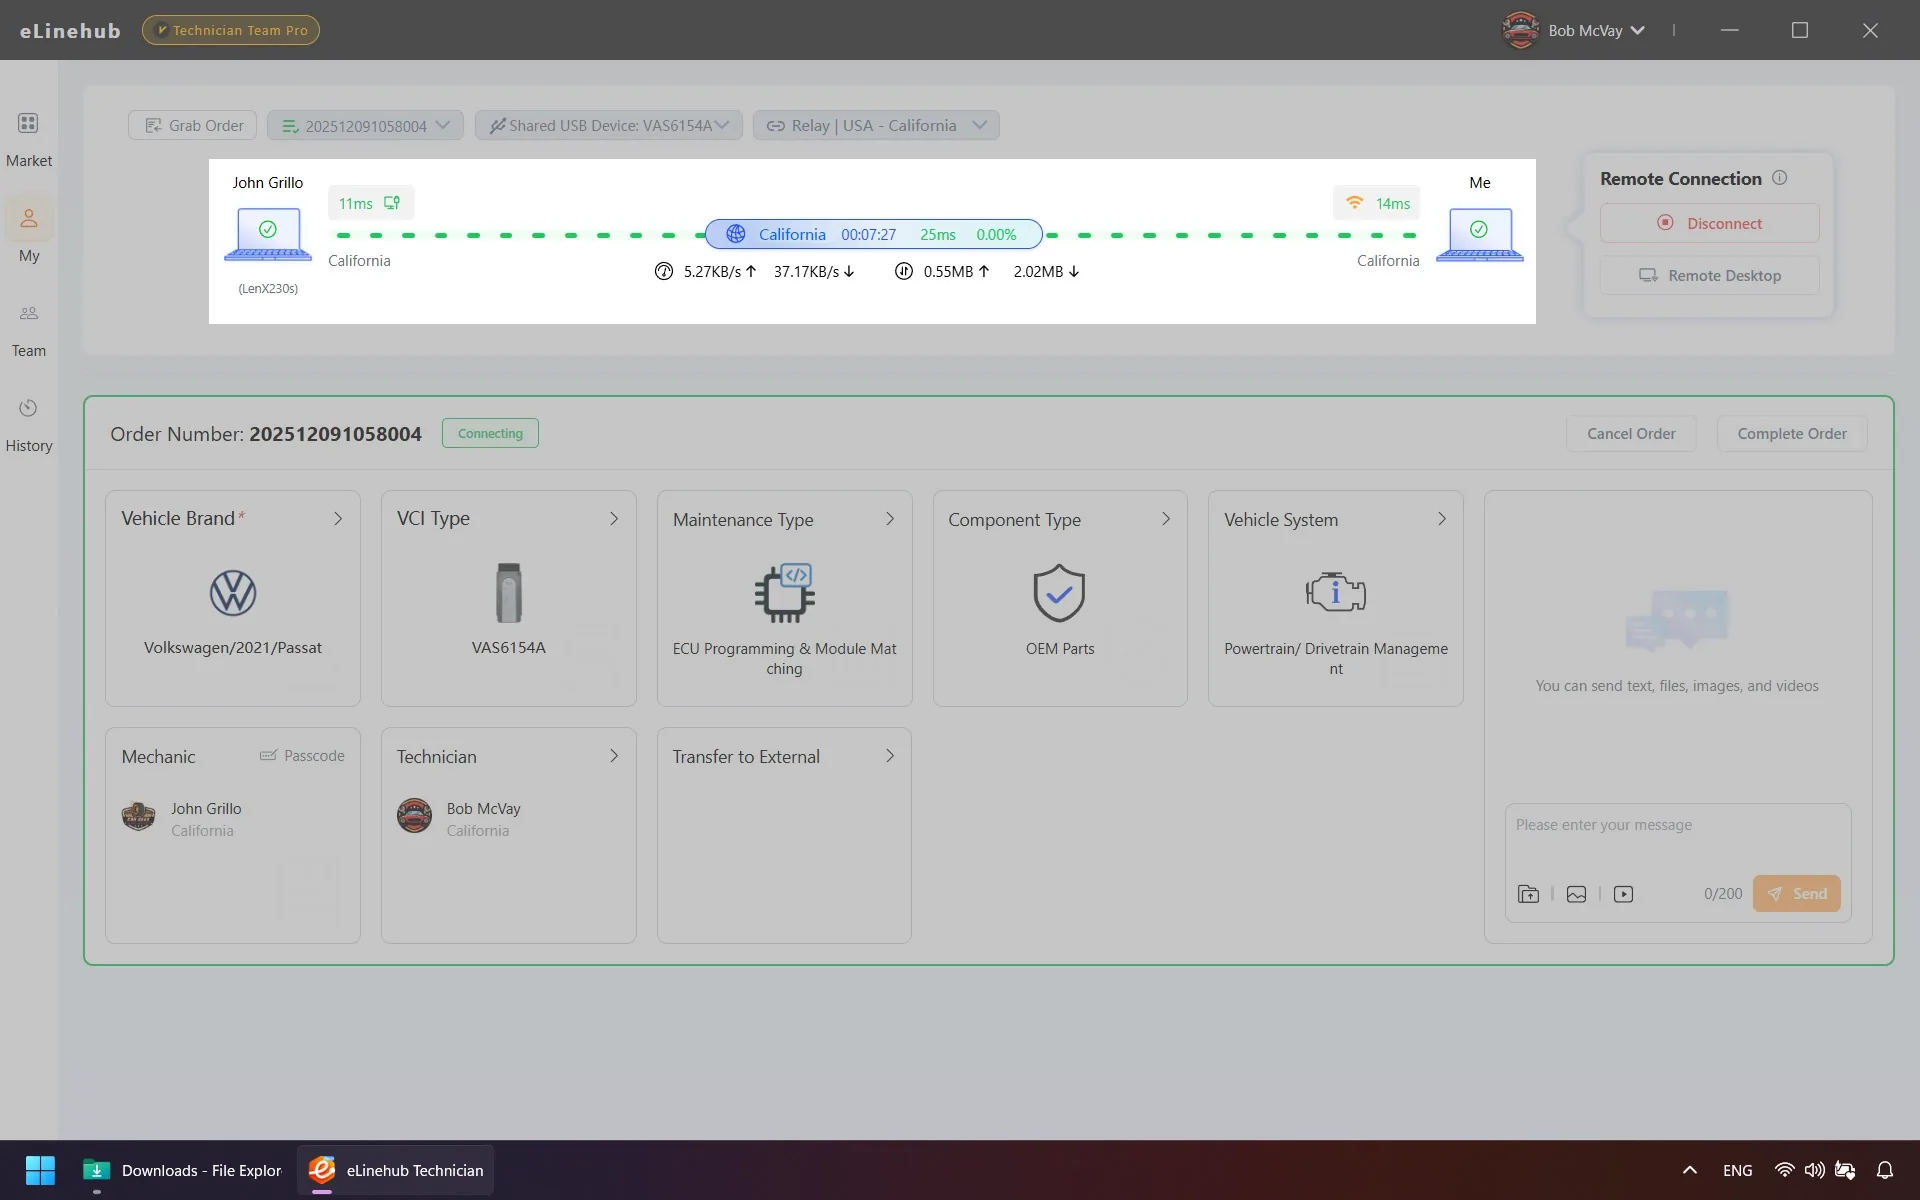Open the order number 202512091058004 dropdown
The height and width of the screenshot is (1200, 1920).
pos(365,125)
